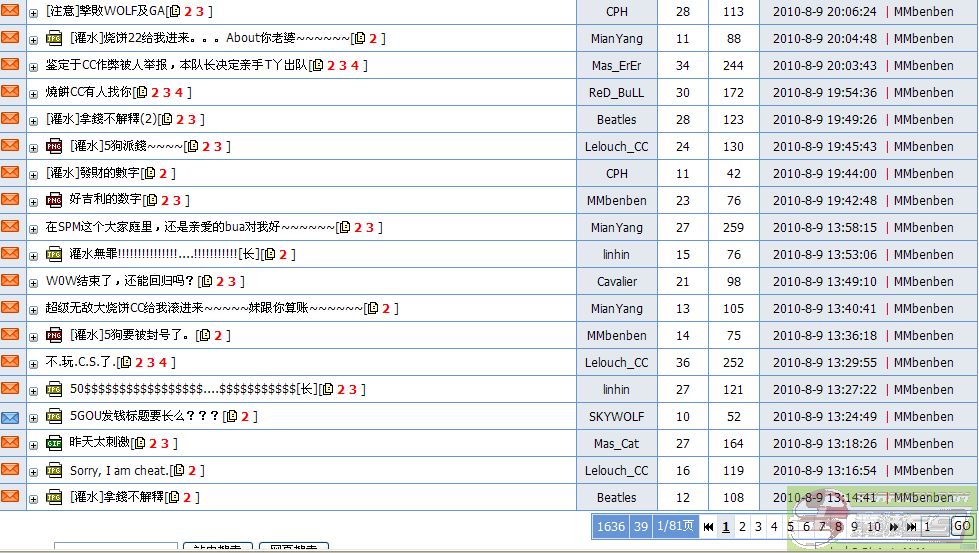The width and height of the screenshot is (979, 553).
Task: Expand the W0W结束了，还能回归吗 thread preview
Action: pos(33,282)
